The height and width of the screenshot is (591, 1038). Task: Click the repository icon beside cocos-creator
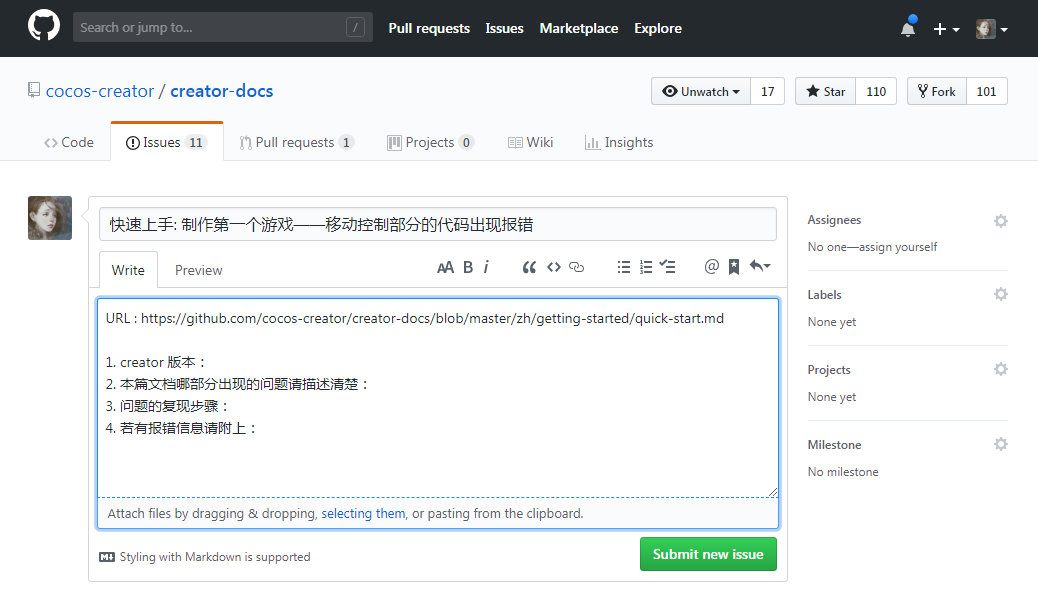click(34, 90)
